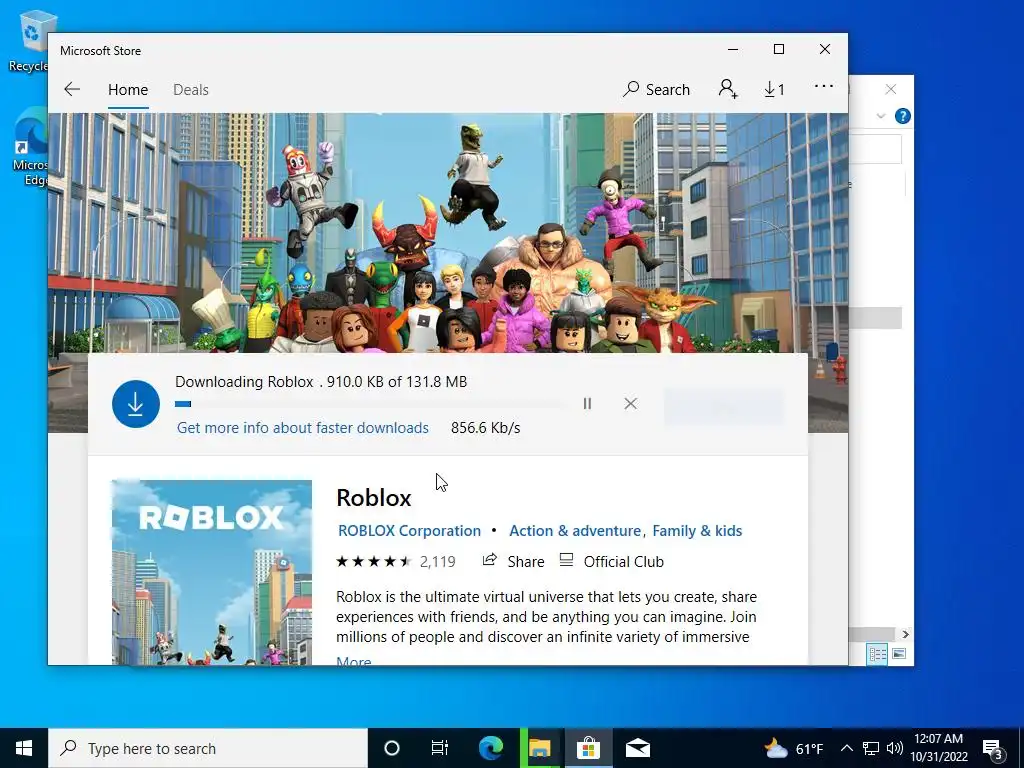Viewport: 1024px width, 768px height.
Task: Share the Roblox app page
Action: [513, 561]
